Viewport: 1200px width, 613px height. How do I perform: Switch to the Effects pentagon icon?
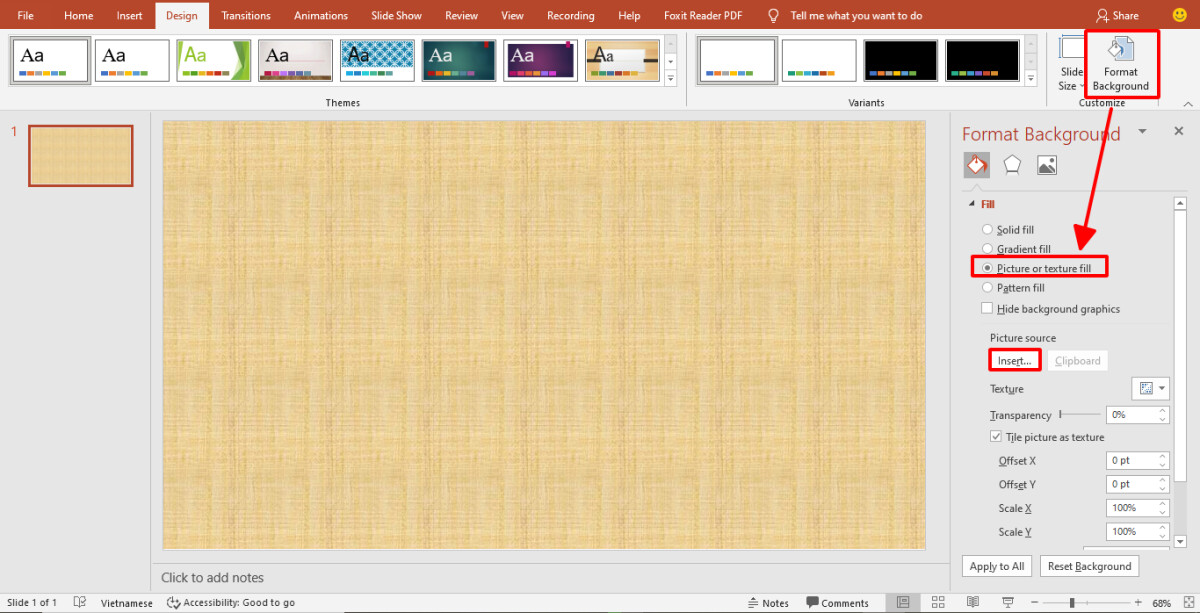pos(1012,165)
